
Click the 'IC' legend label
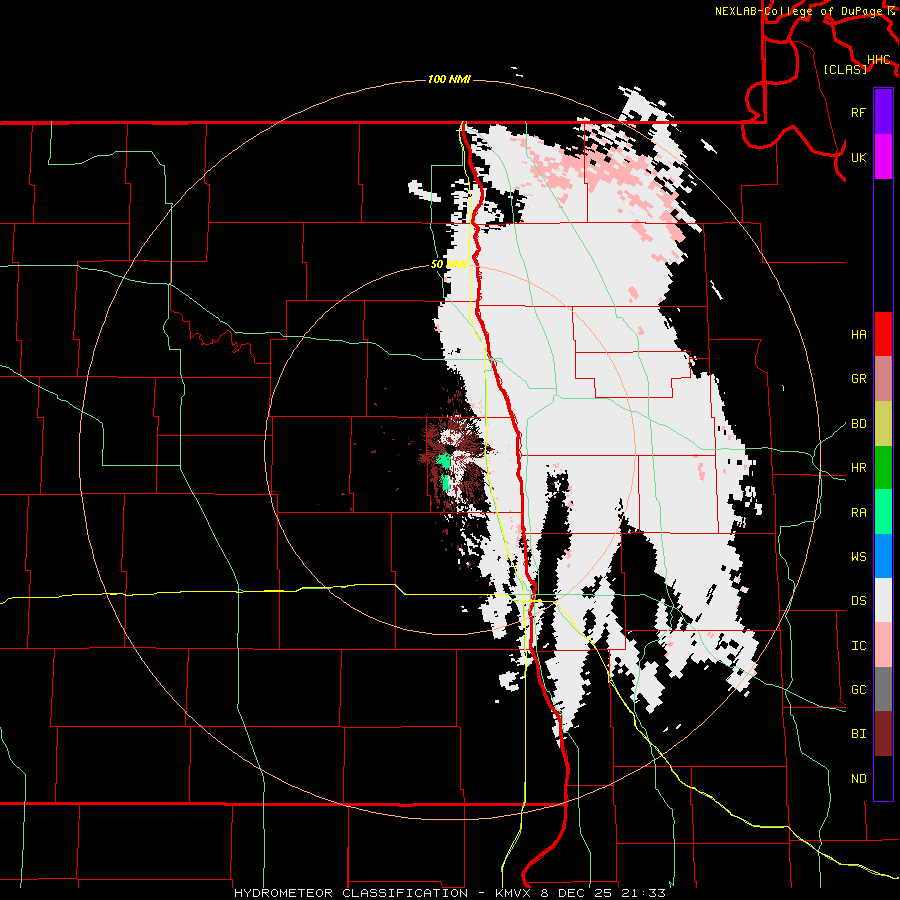pos(858,646)
